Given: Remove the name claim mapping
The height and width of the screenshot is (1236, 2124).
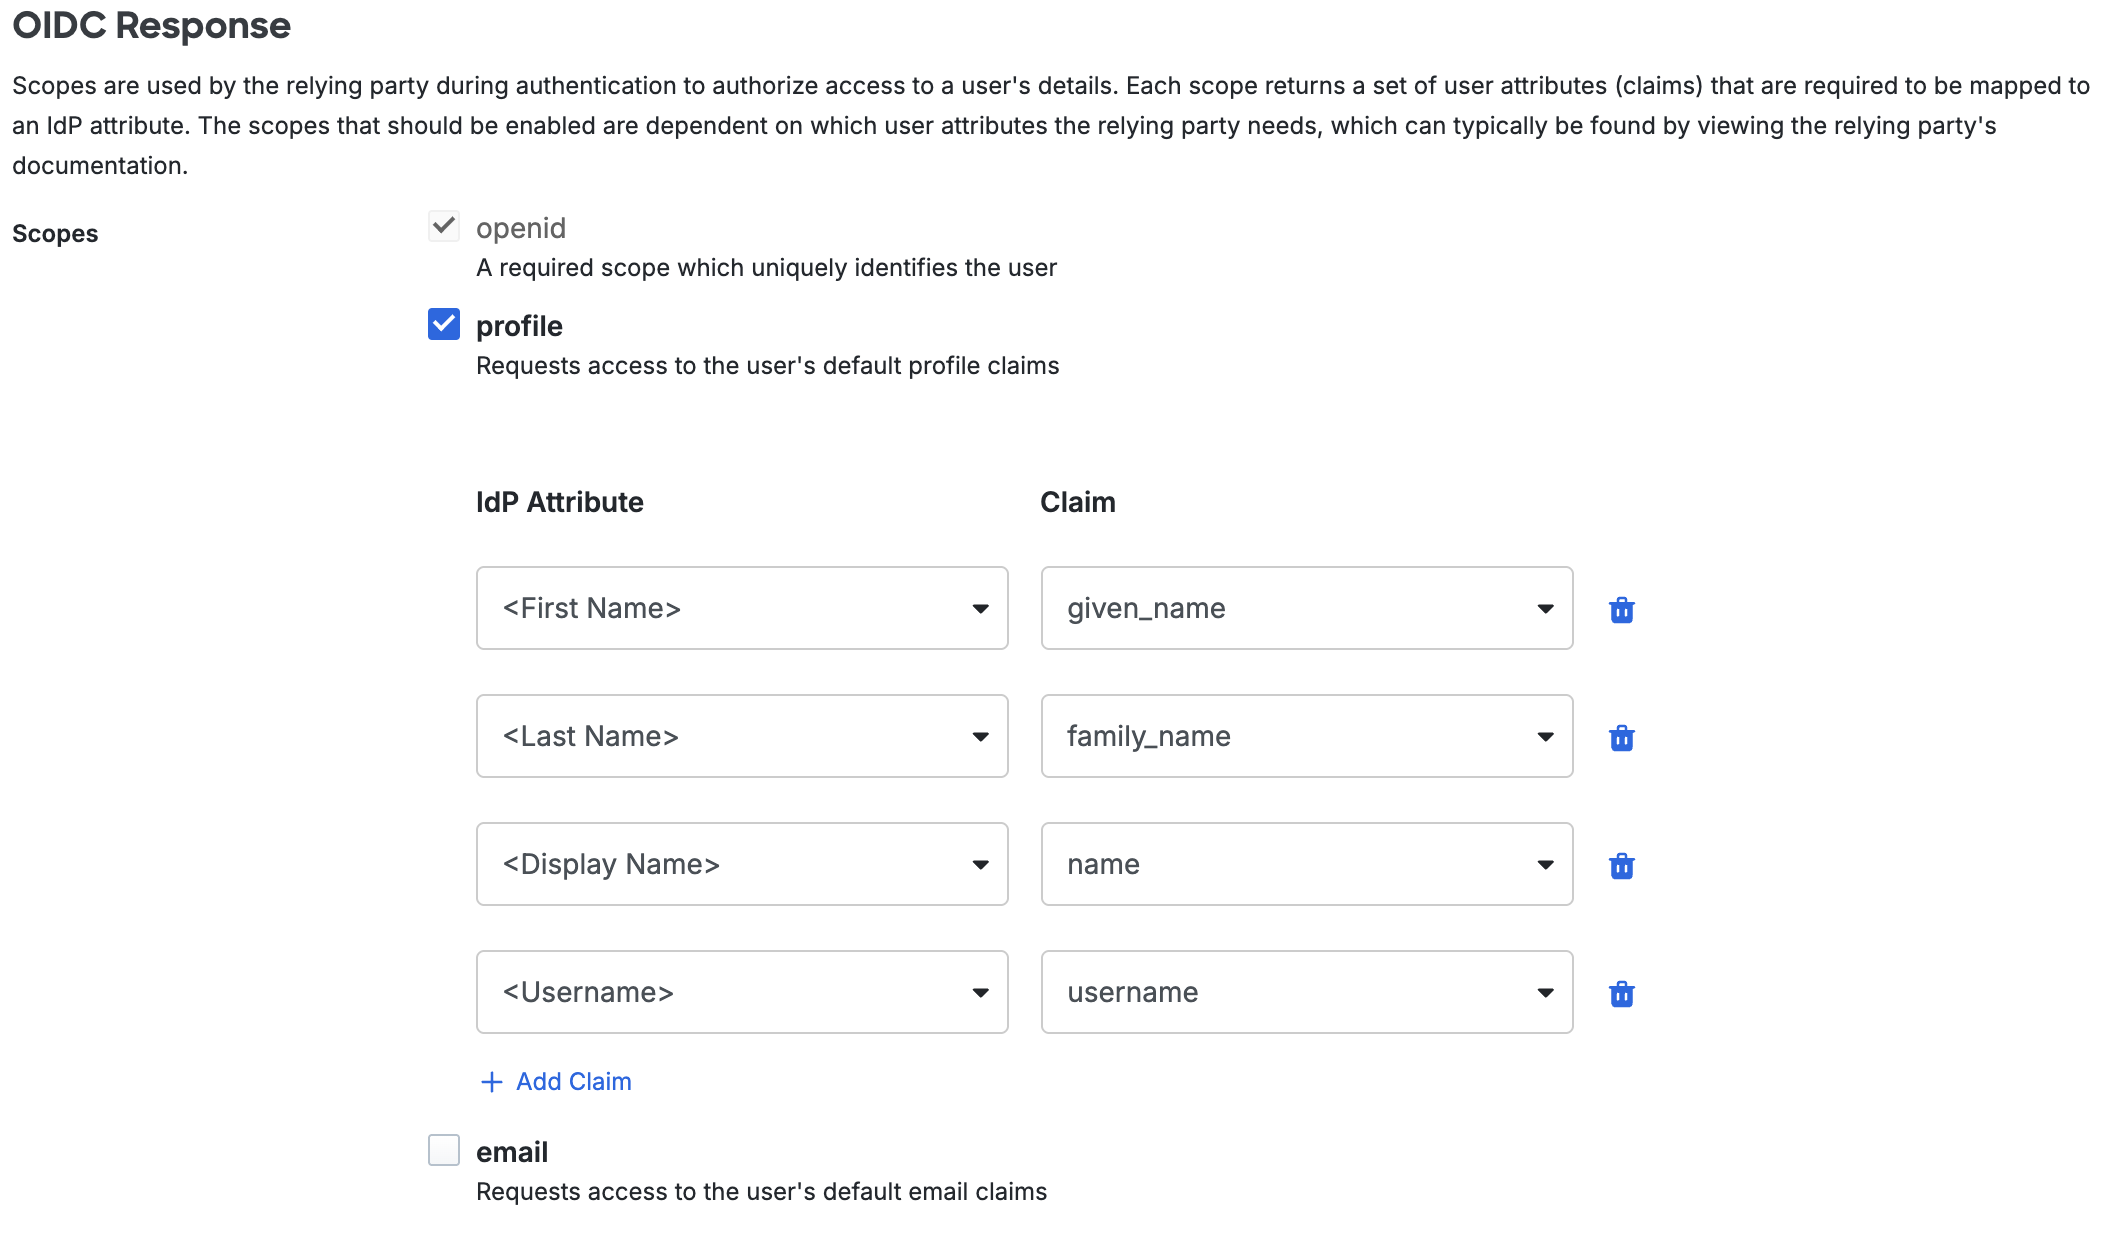Looking at the screenshot, I should pyautogui.click(x=1621, y=865).
